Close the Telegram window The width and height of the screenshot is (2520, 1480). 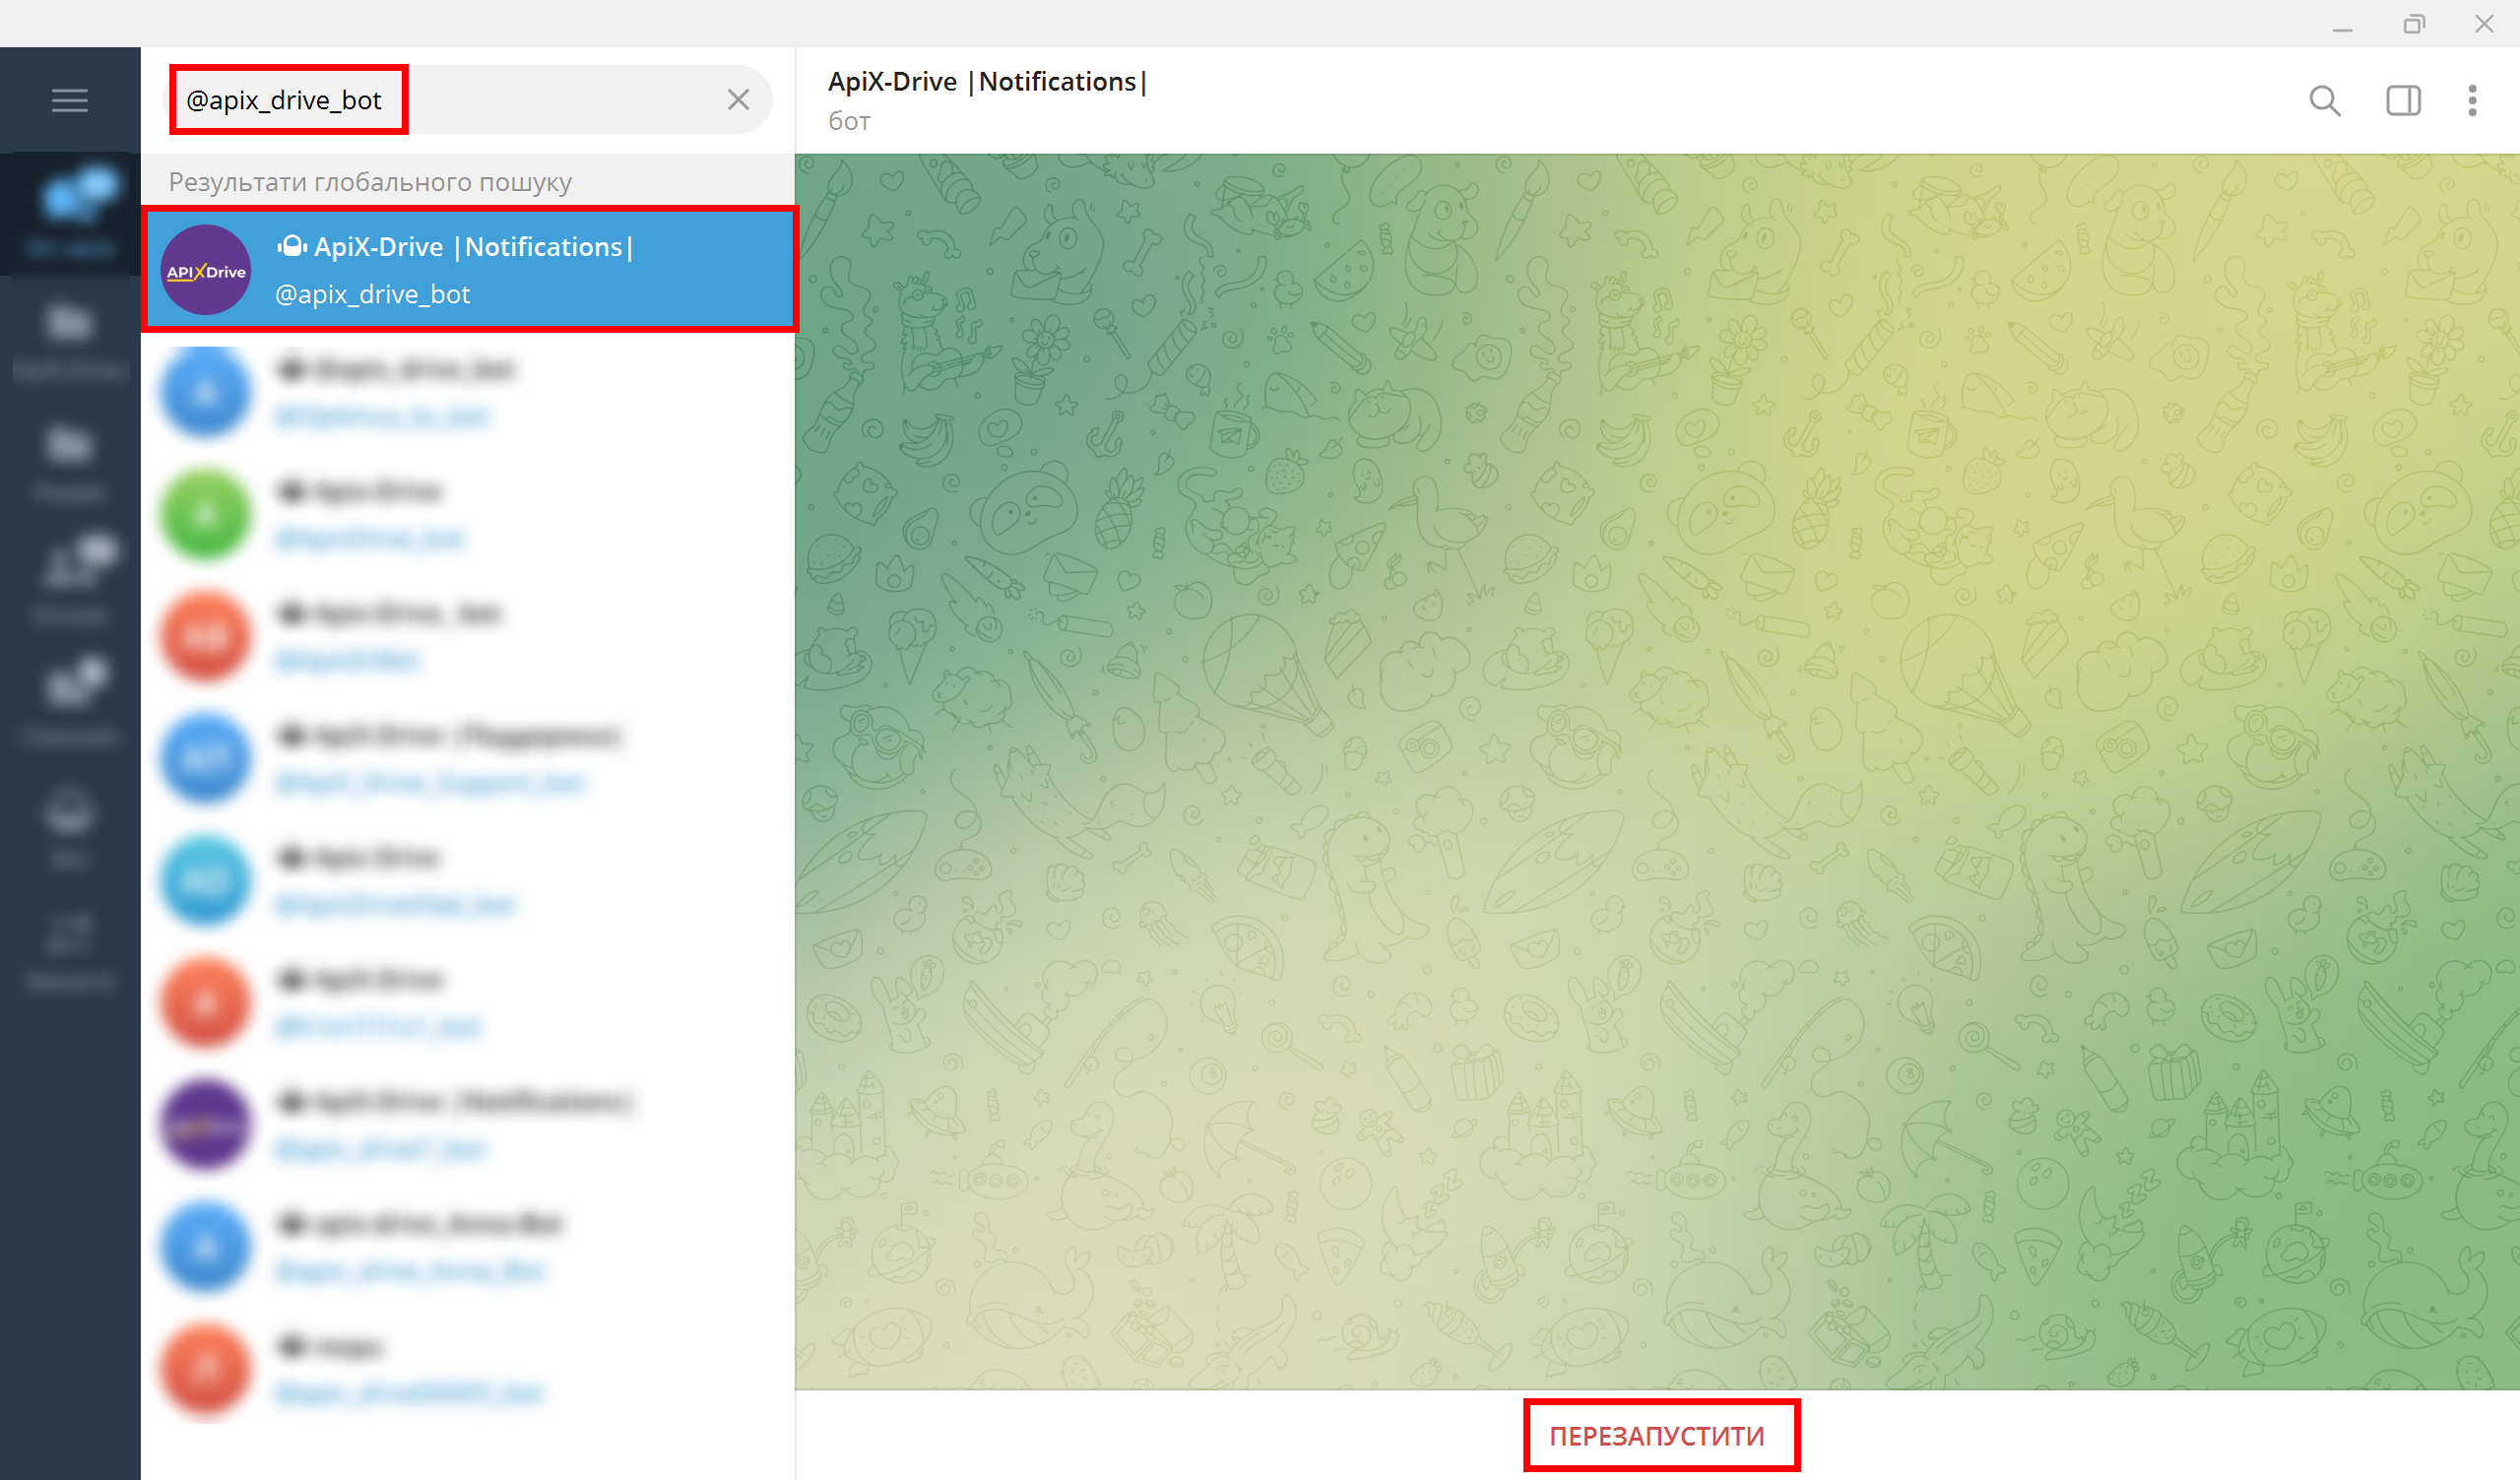tap(2484, 24)
